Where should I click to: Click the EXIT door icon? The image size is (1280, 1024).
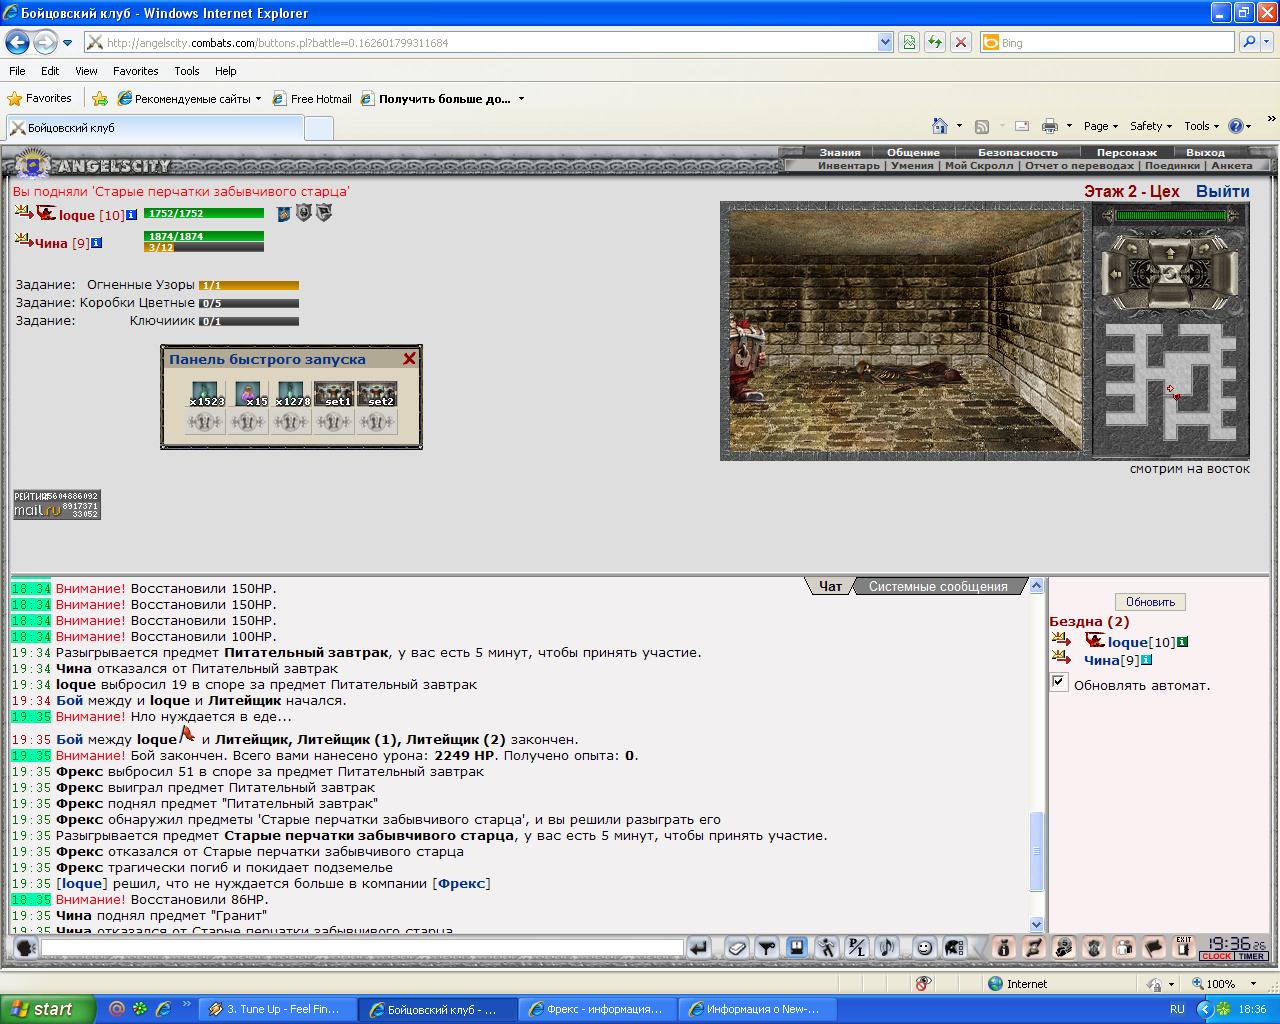point(1184,946)
